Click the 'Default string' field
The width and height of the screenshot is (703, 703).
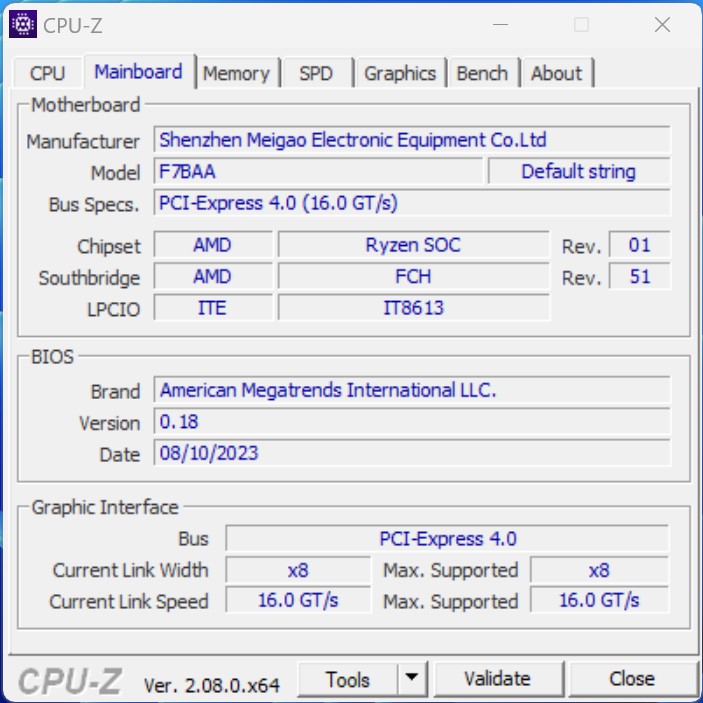578,171
